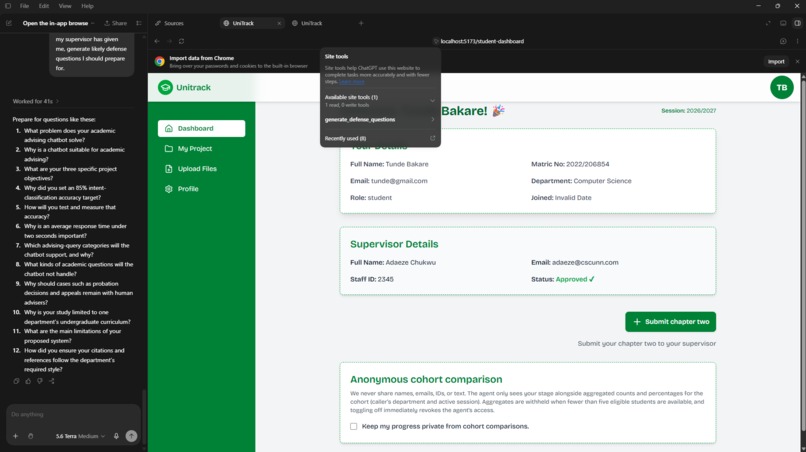The height and width of the screenshot is (452, 806).
Task: Open the Edit menu
Action: coord(44,6)
